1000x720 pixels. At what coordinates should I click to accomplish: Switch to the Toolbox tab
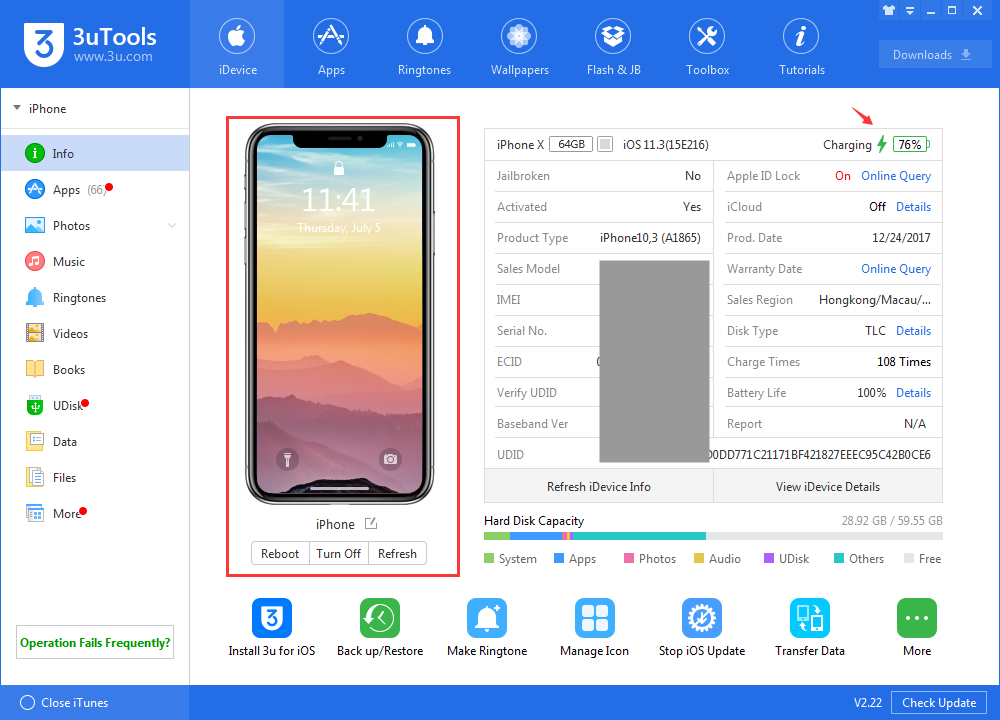point(707,45)
